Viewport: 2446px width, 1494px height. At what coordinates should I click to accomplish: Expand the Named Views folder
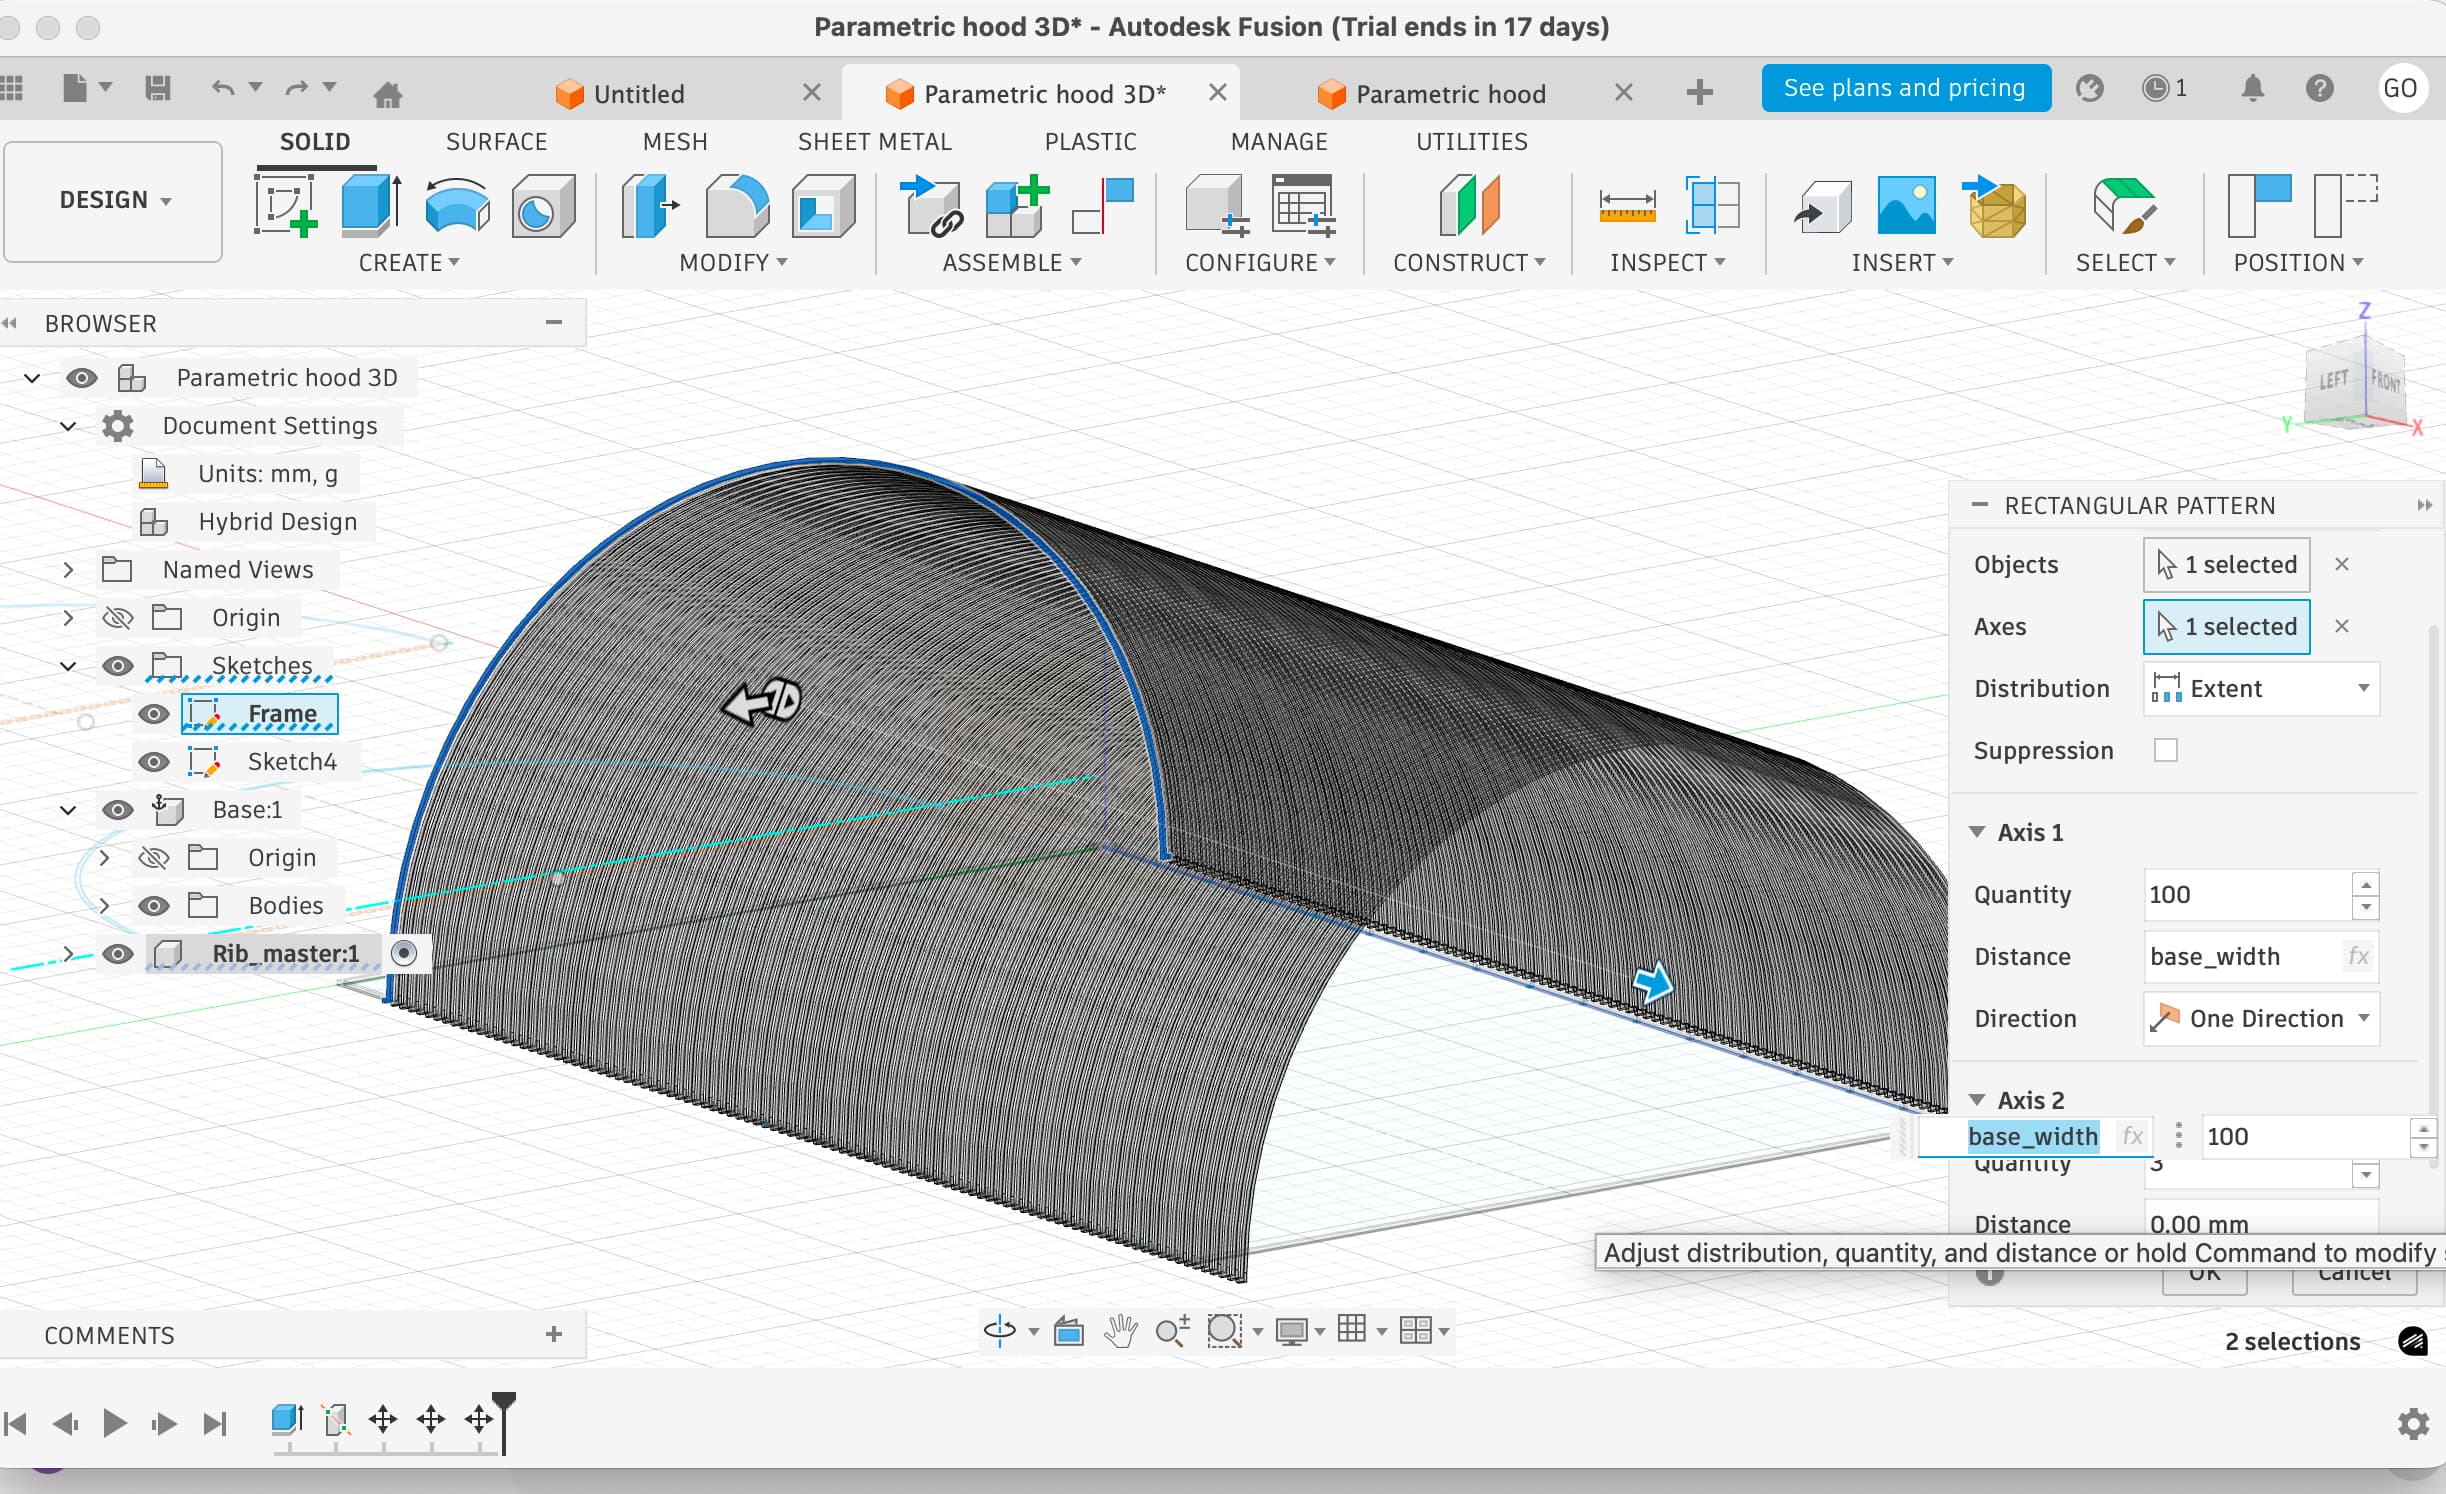click(x=68, y=570)
